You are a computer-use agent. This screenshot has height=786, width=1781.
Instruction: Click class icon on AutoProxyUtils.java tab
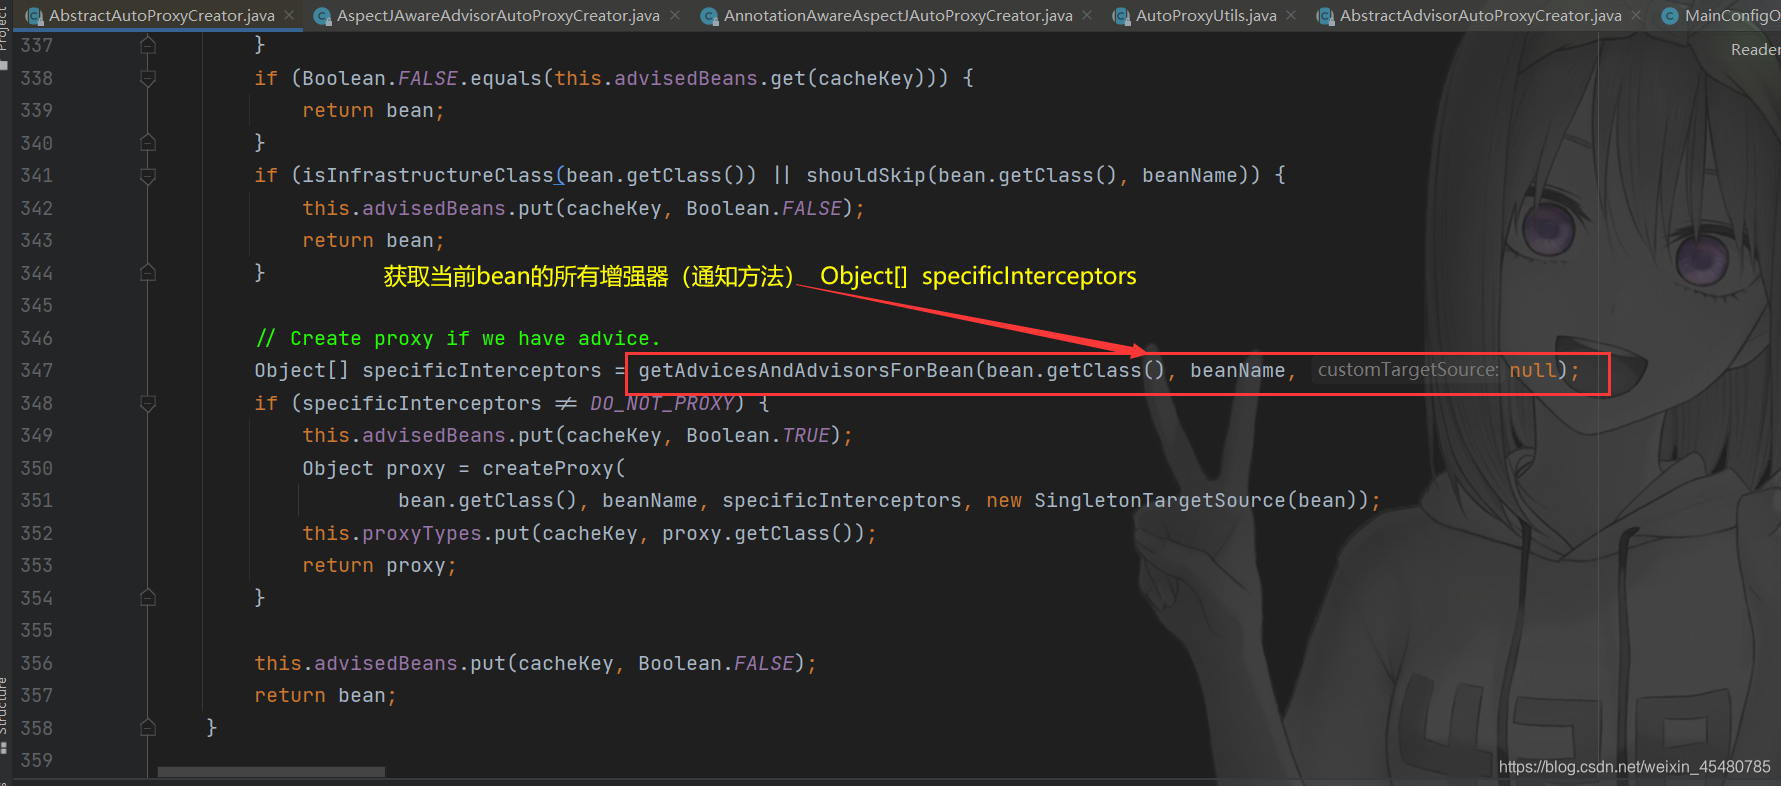(1121, 16)
